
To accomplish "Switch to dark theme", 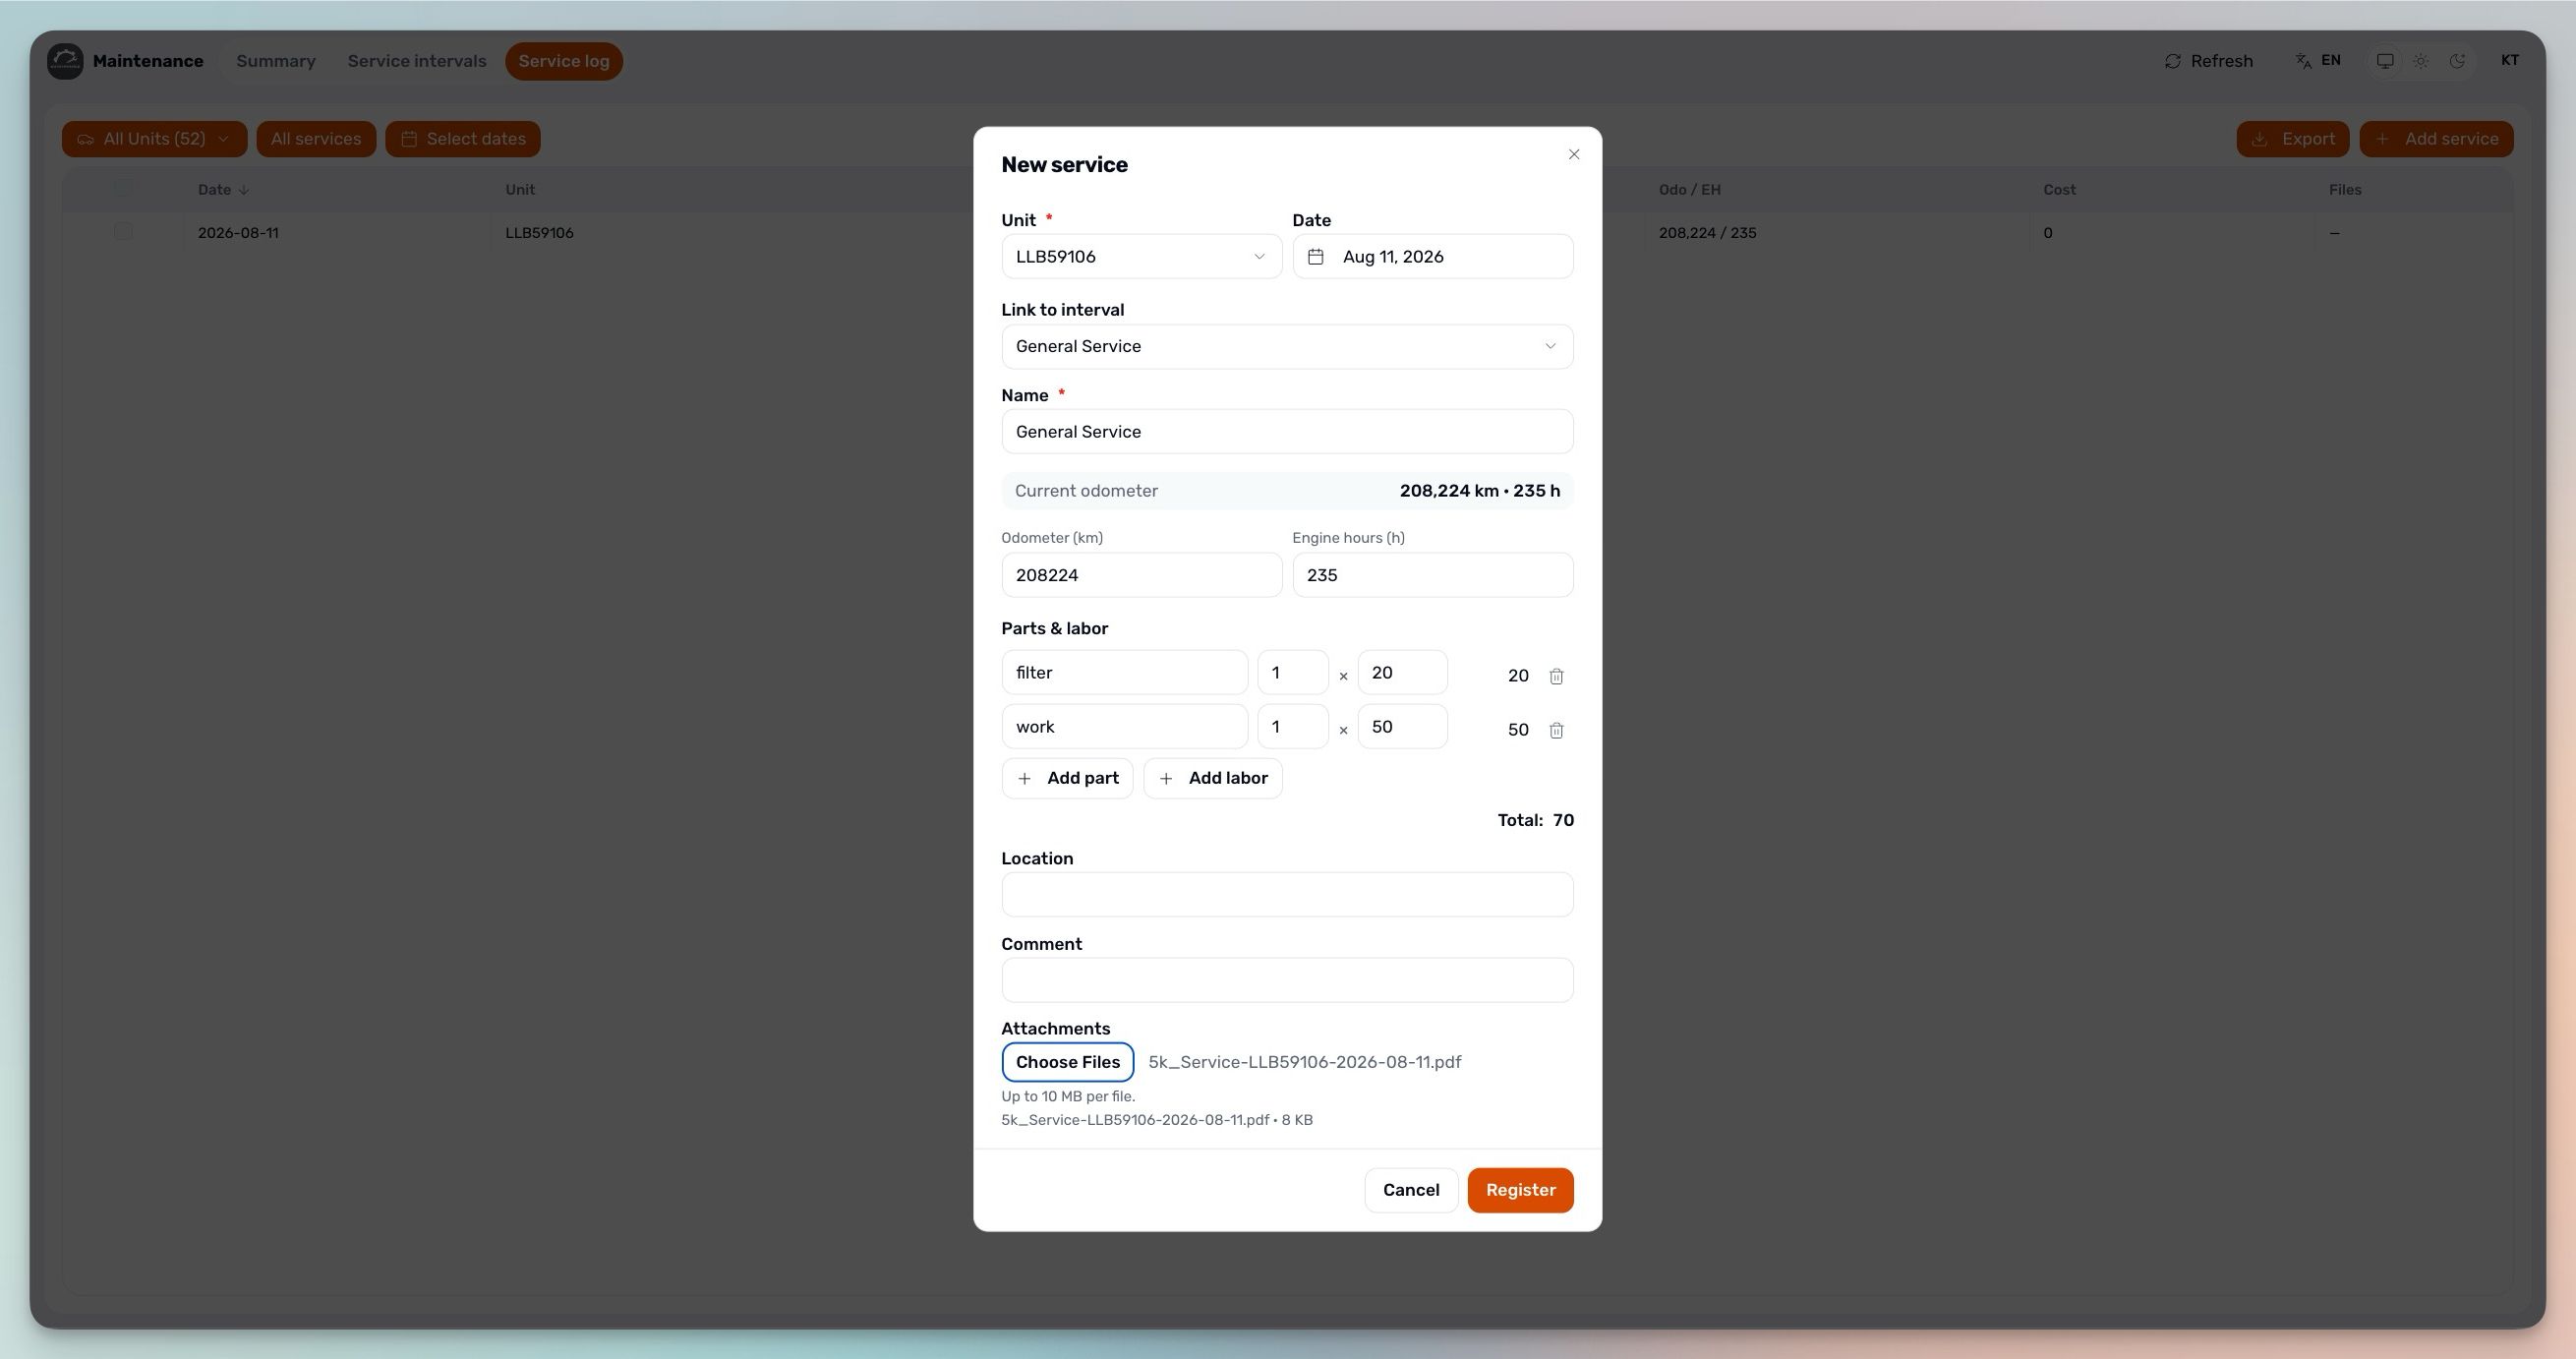I will (2457, 61).
